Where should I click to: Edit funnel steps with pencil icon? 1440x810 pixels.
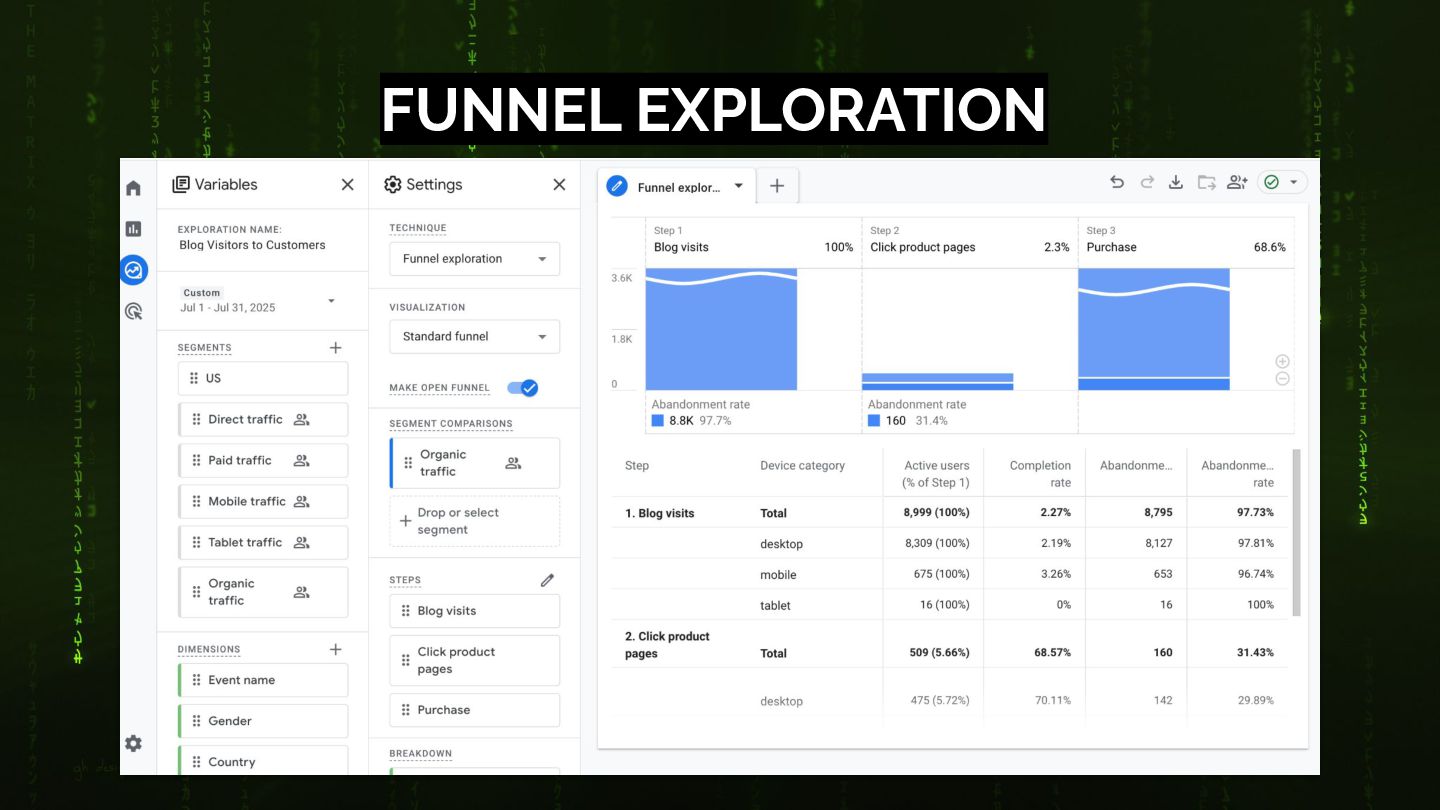[x=547, y=580]
